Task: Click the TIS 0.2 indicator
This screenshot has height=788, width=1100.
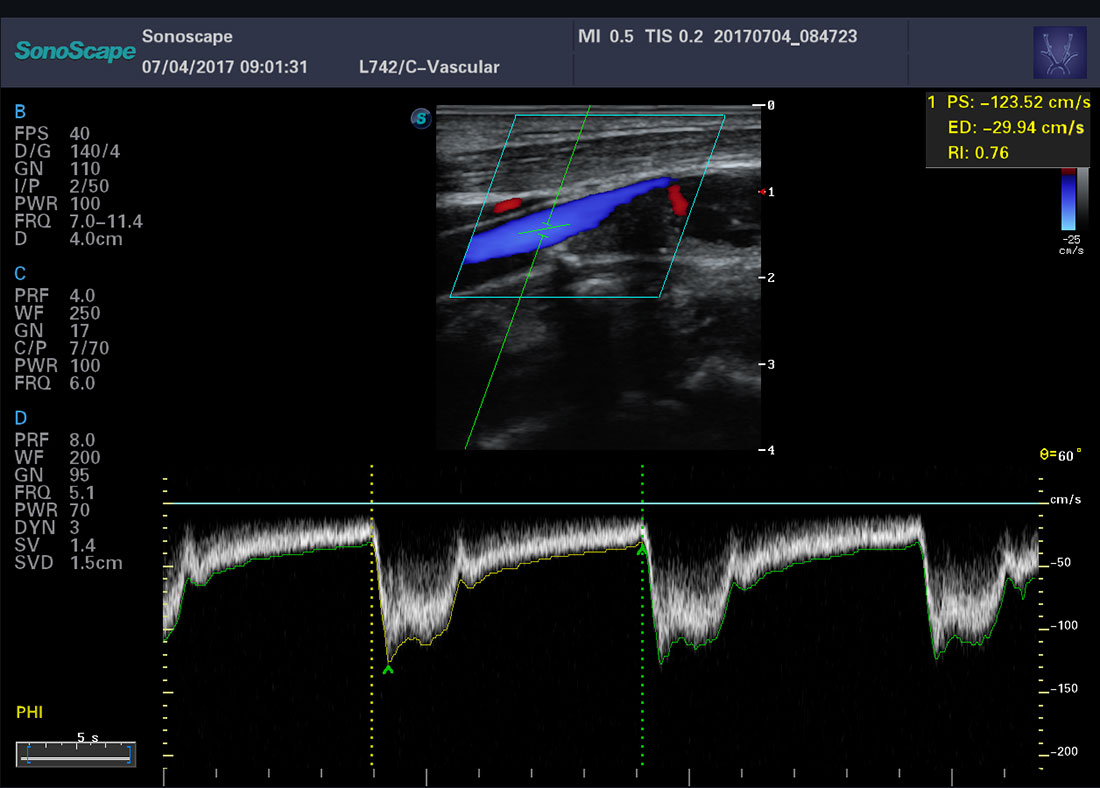Action: (x=673, y=36)
